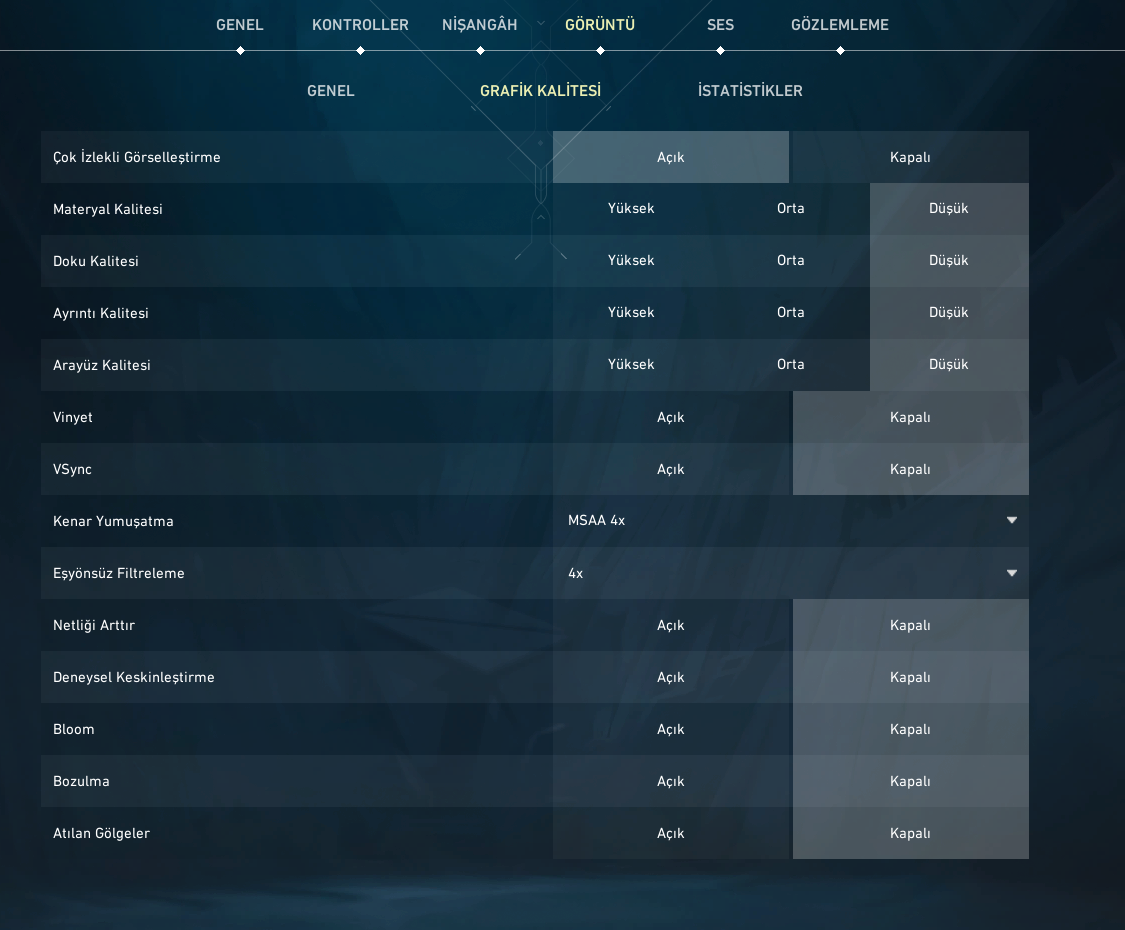This screenshot has width=1125, height=930.
Task: Click the Materyal Kalitesi setting label
Action: click(x=108, y=210)
